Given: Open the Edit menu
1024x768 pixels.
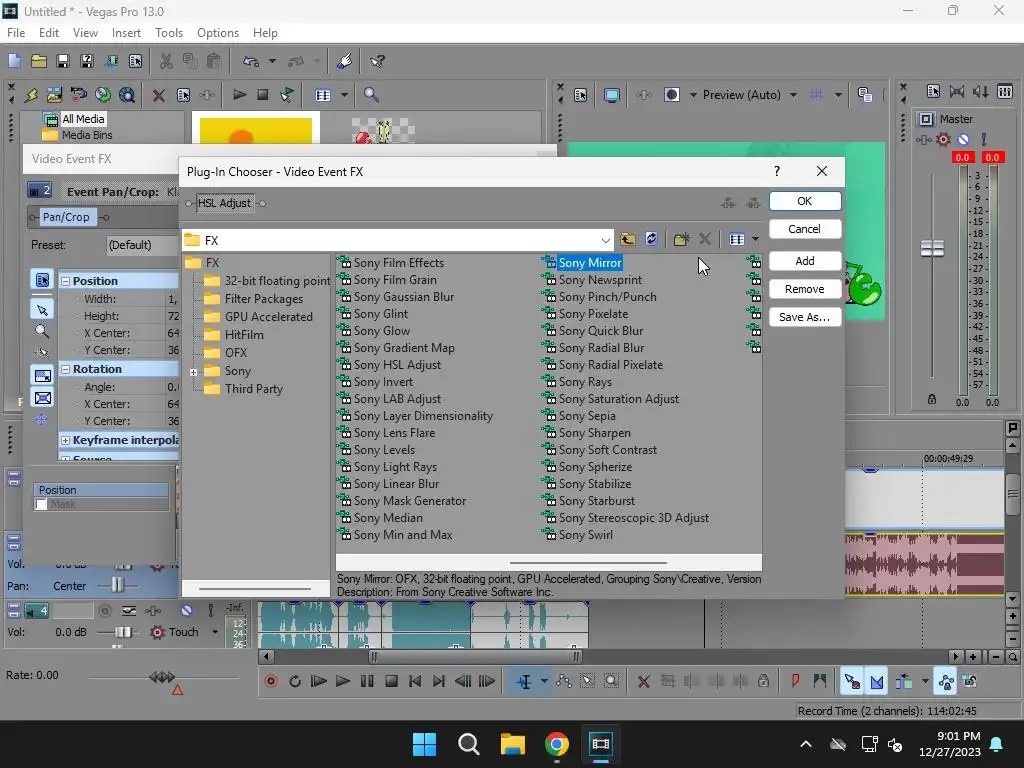Looking at the screenshot, I should pyautogui.click(x=49, y=33).
